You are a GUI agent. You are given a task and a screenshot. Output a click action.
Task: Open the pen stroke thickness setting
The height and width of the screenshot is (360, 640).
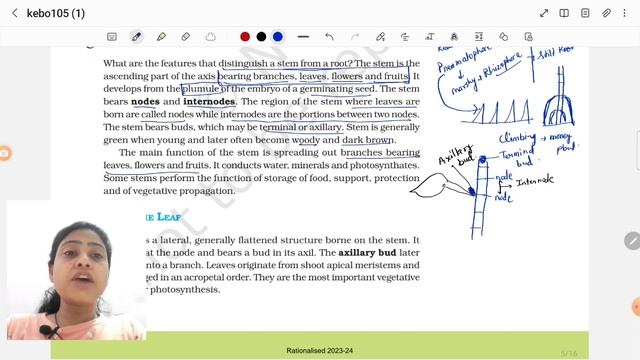click(x=303, y=37)
